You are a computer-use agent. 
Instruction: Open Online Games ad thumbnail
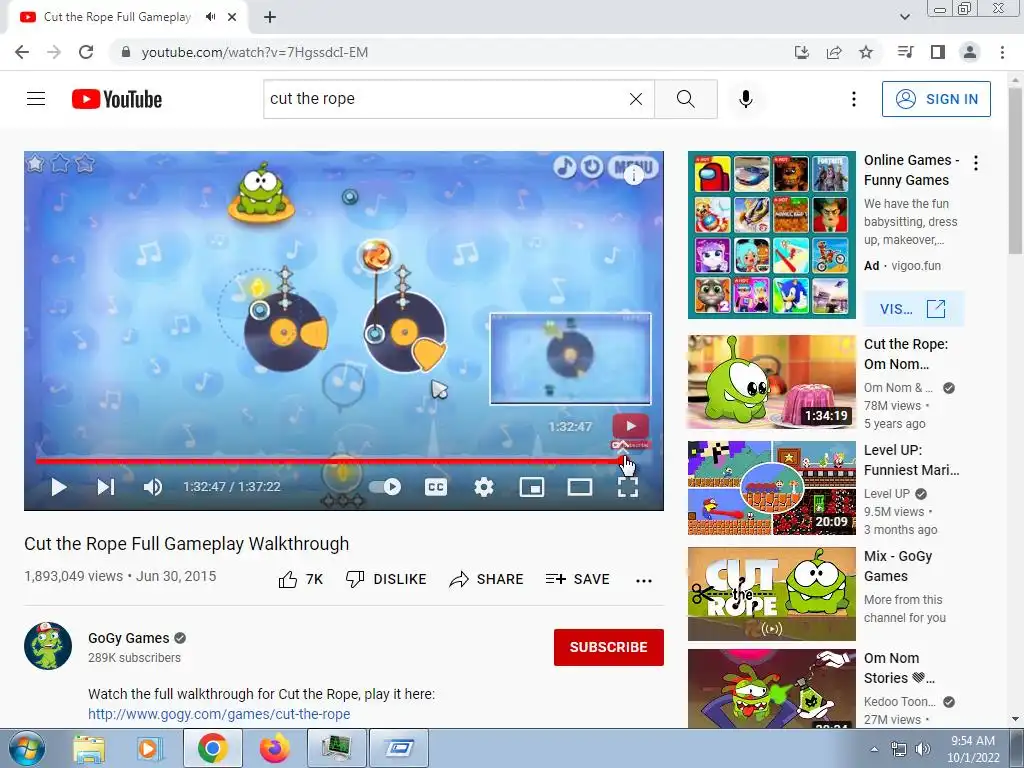pyautogui.click(x=771, y=235)
